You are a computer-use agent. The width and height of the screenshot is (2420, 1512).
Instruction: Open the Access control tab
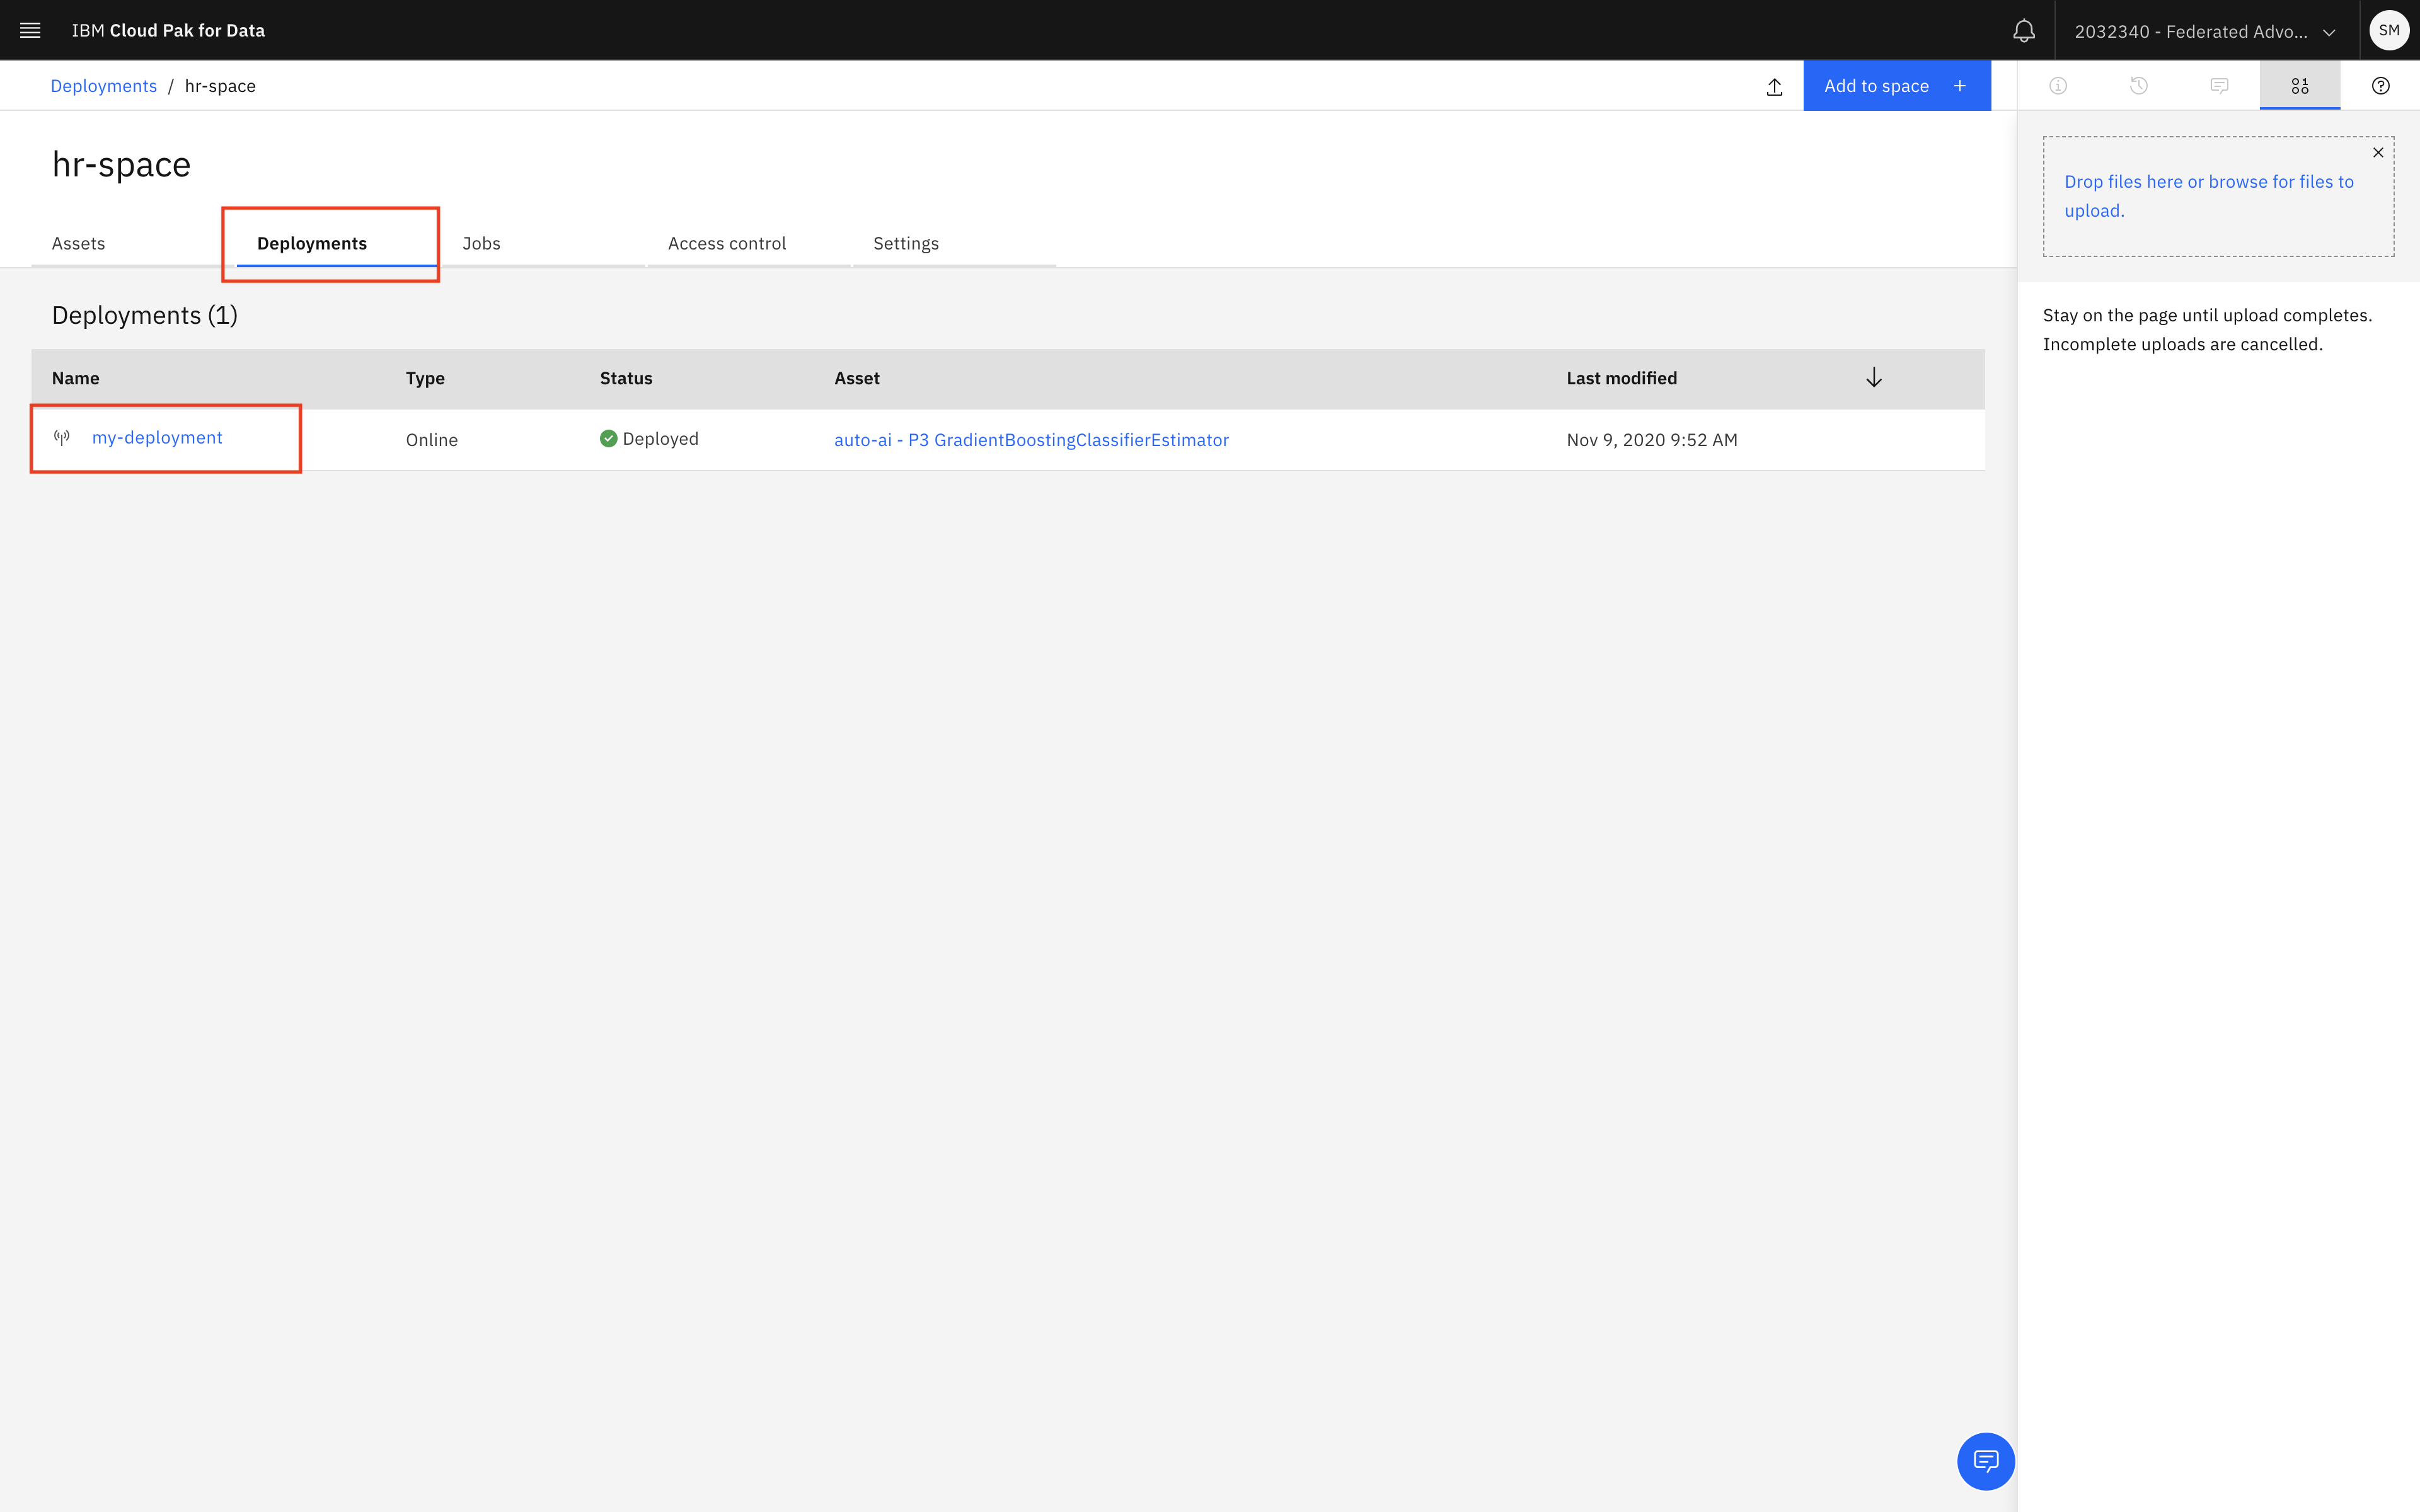coord(726,243)
